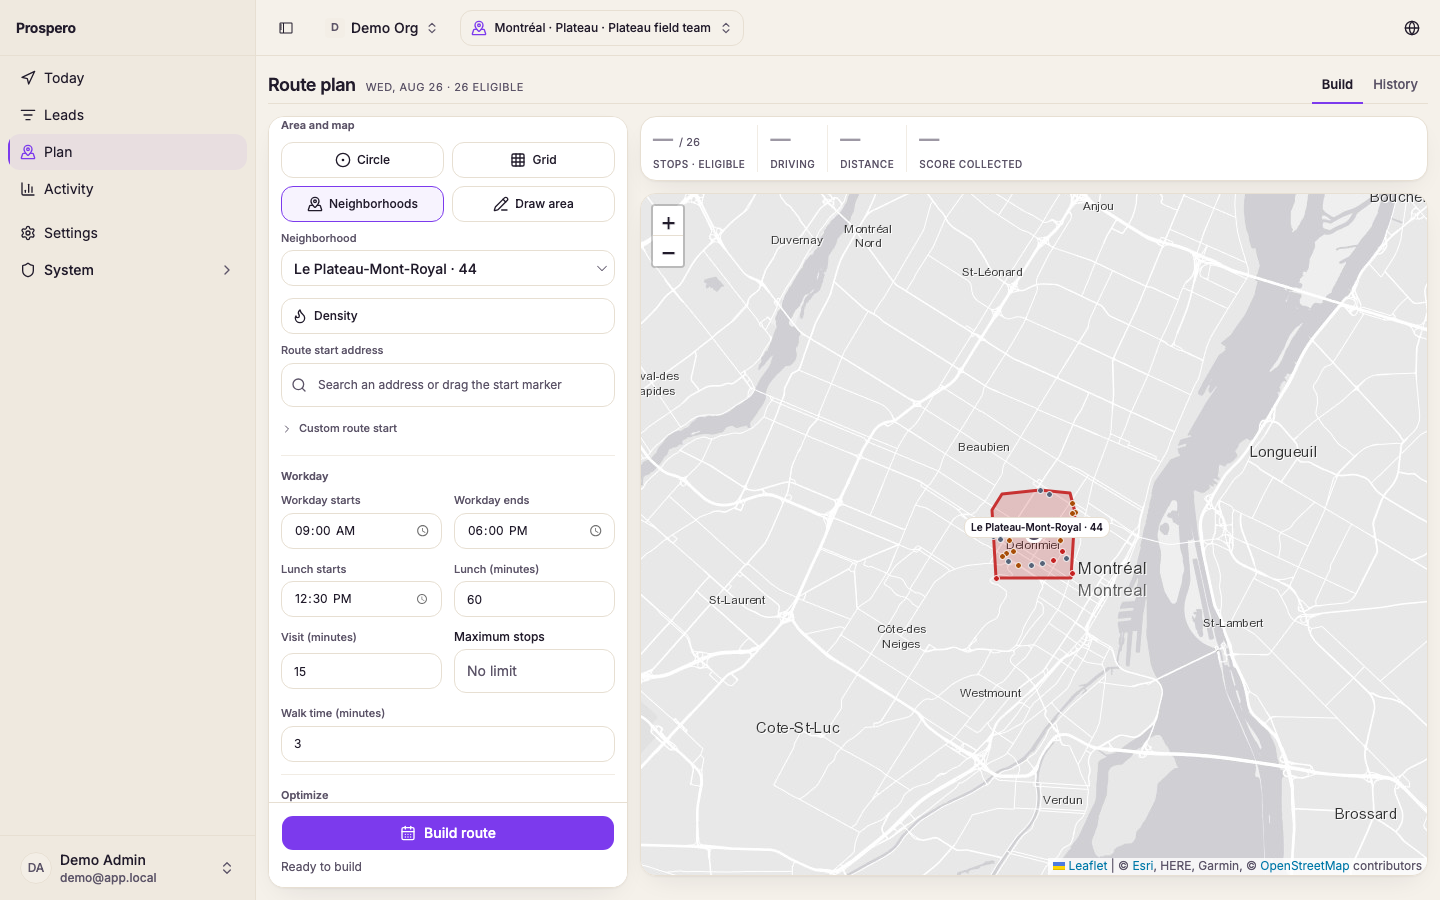Screen dimensions: 1440x900
Task: Click the Workday ends time field
Action: (534, 531)
